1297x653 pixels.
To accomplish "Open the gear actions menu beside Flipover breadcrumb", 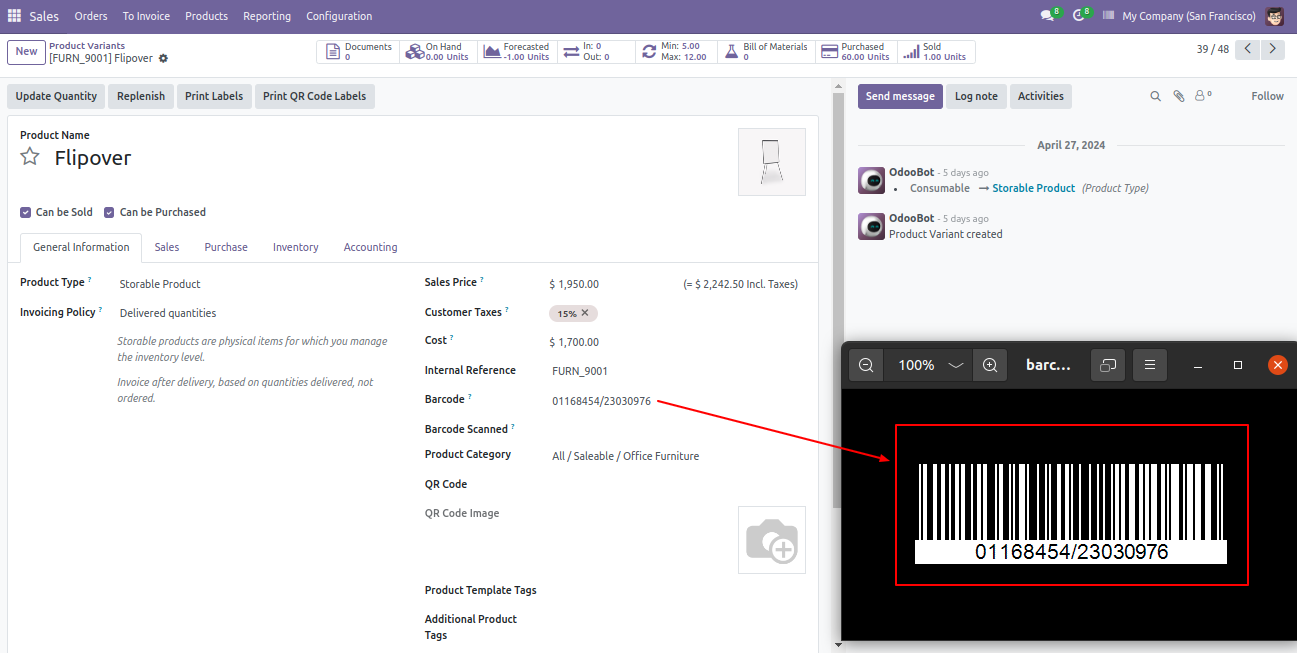I will tap(163, 59).
